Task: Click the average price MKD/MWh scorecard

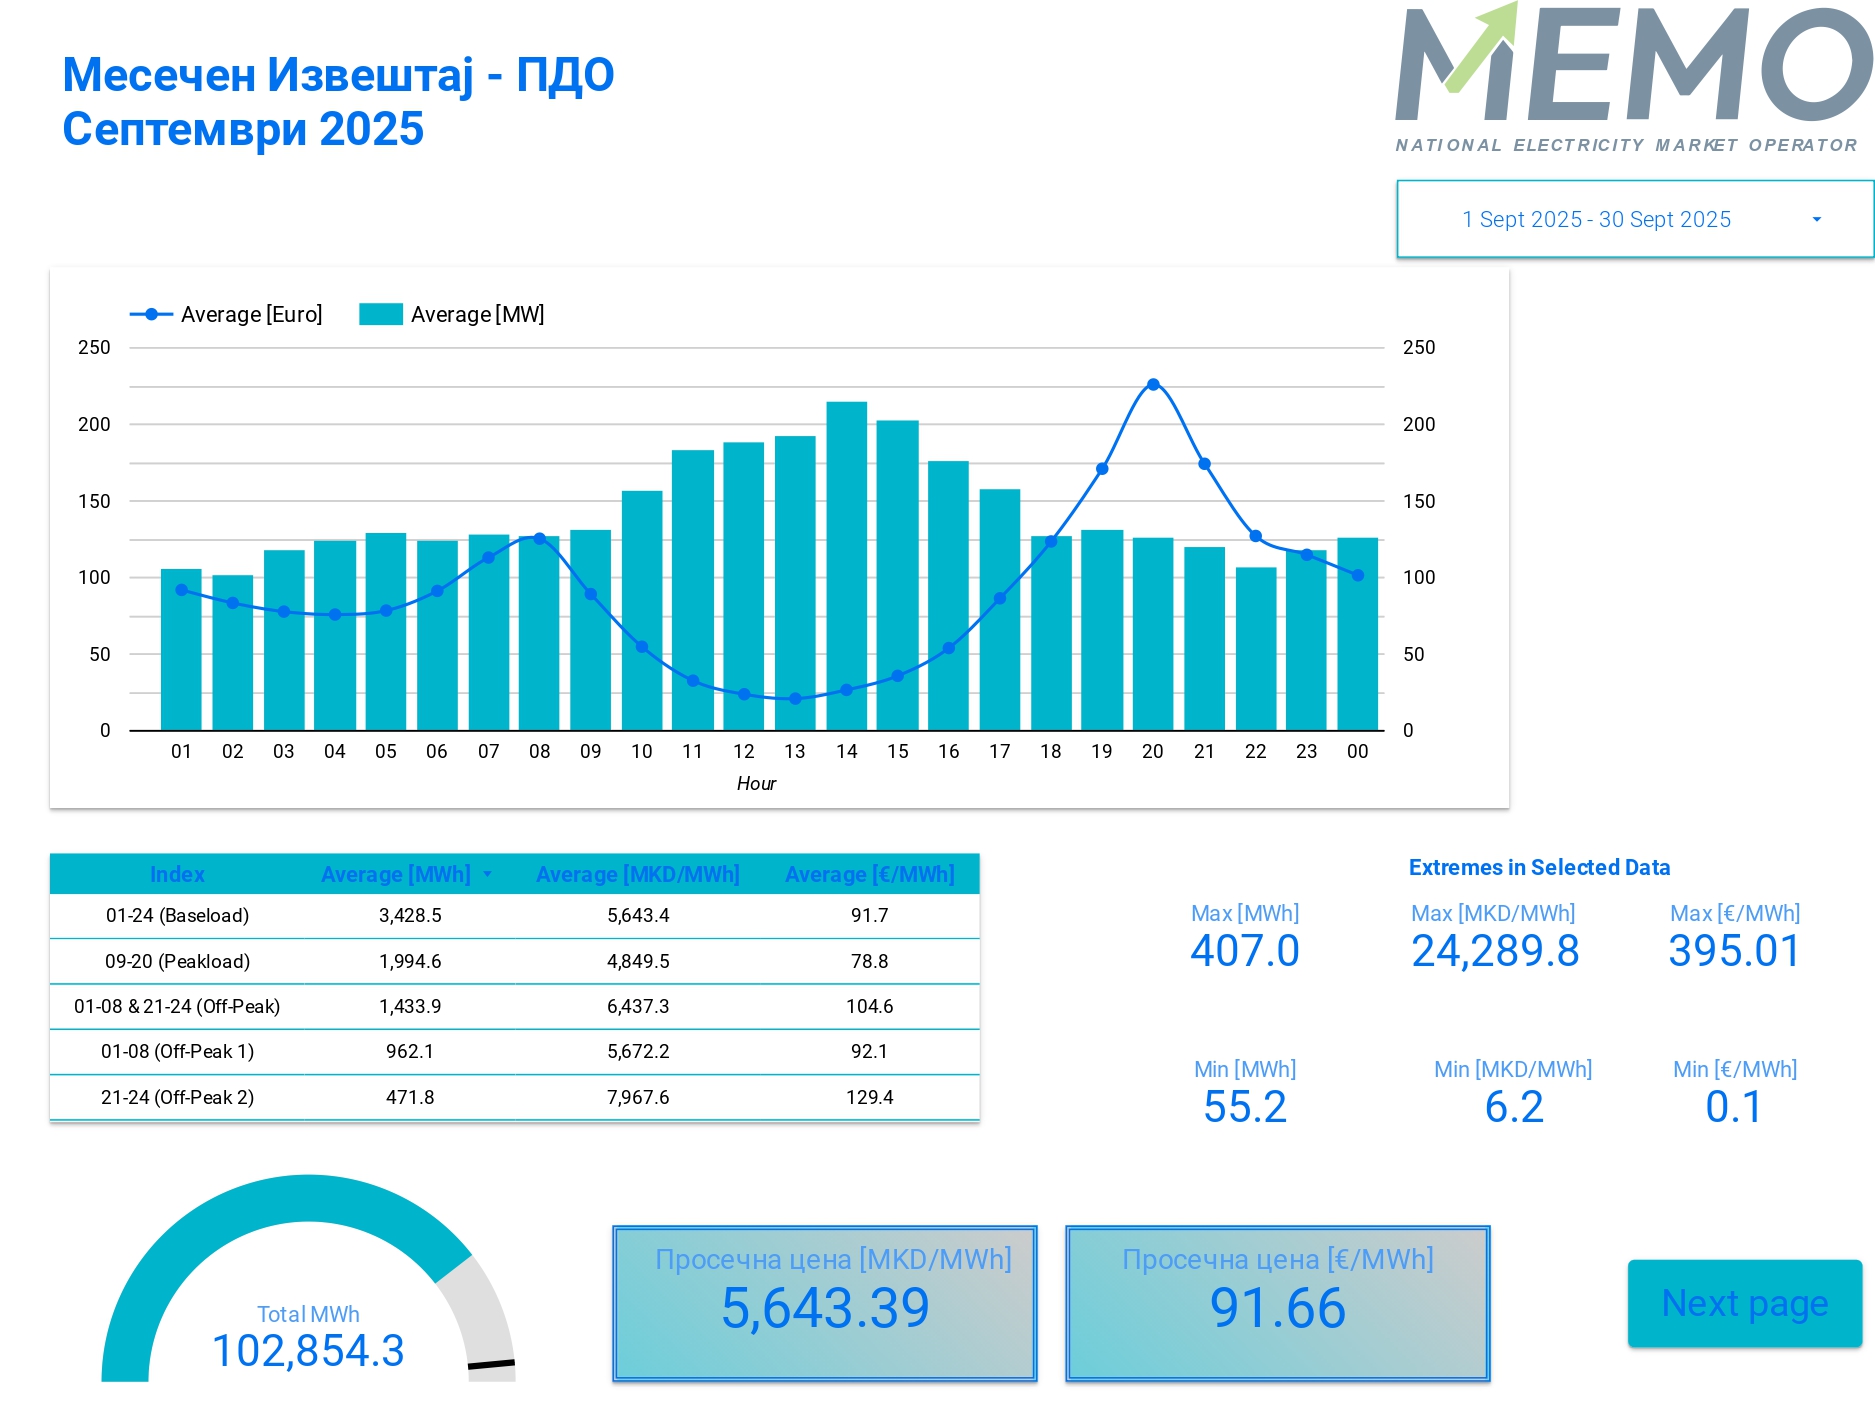Action: coord(825,1303)
